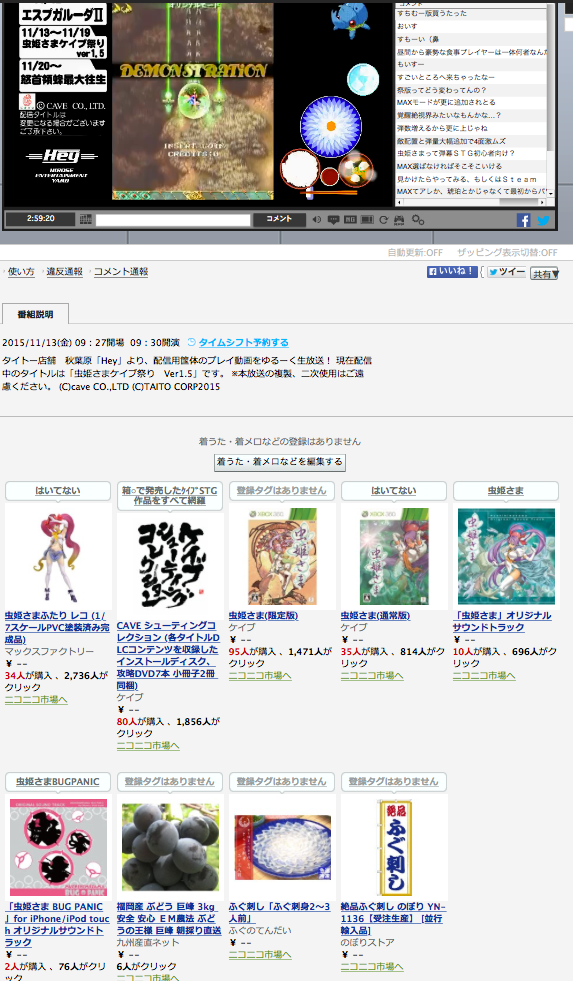Click ニコニコ市場へ under ふぐ刺身2〜3人前
The height and width of the screenshot is (981, 573).
click(x=260, y=955)
